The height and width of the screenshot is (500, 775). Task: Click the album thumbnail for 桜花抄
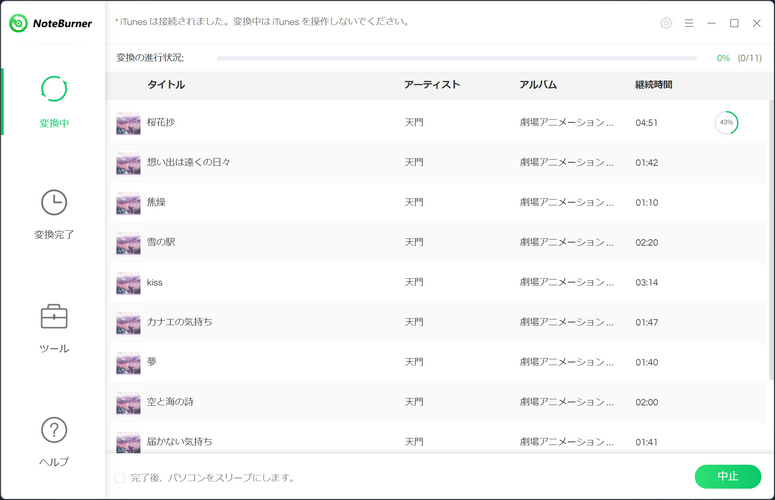coord(129,123)
